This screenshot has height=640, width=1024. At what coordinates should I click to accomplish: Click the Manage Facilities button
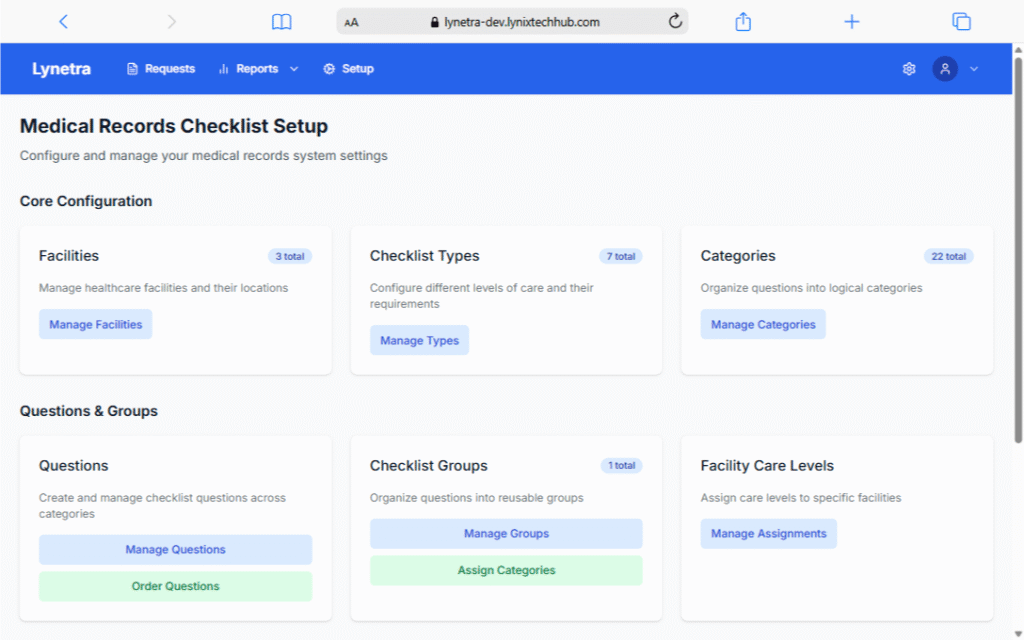[x=96, y=324]
